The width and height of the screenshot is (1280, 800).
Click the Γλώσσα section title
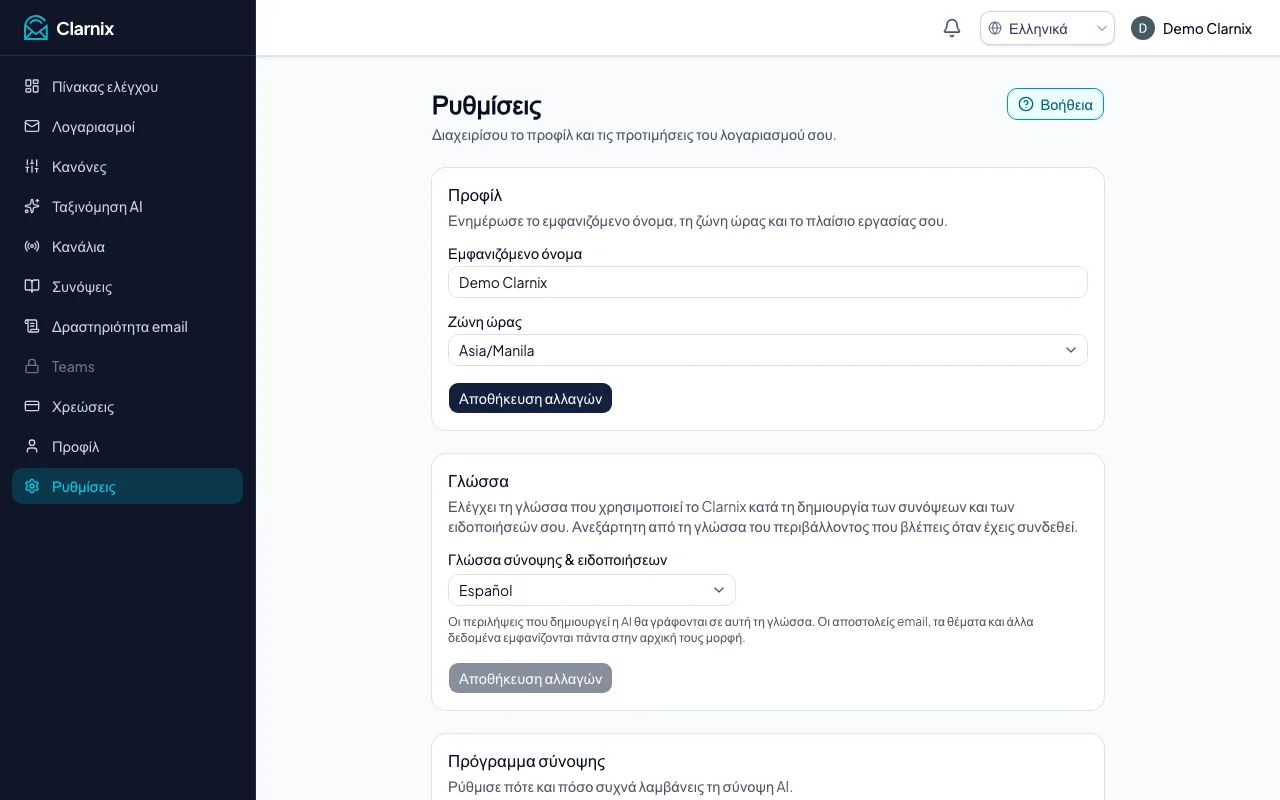pos(479,481)
